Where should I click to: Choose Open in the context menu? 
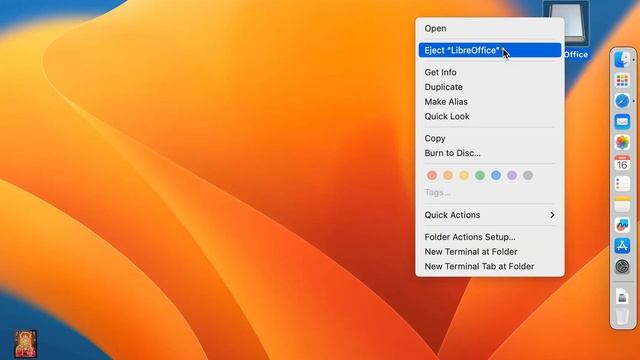490,29
